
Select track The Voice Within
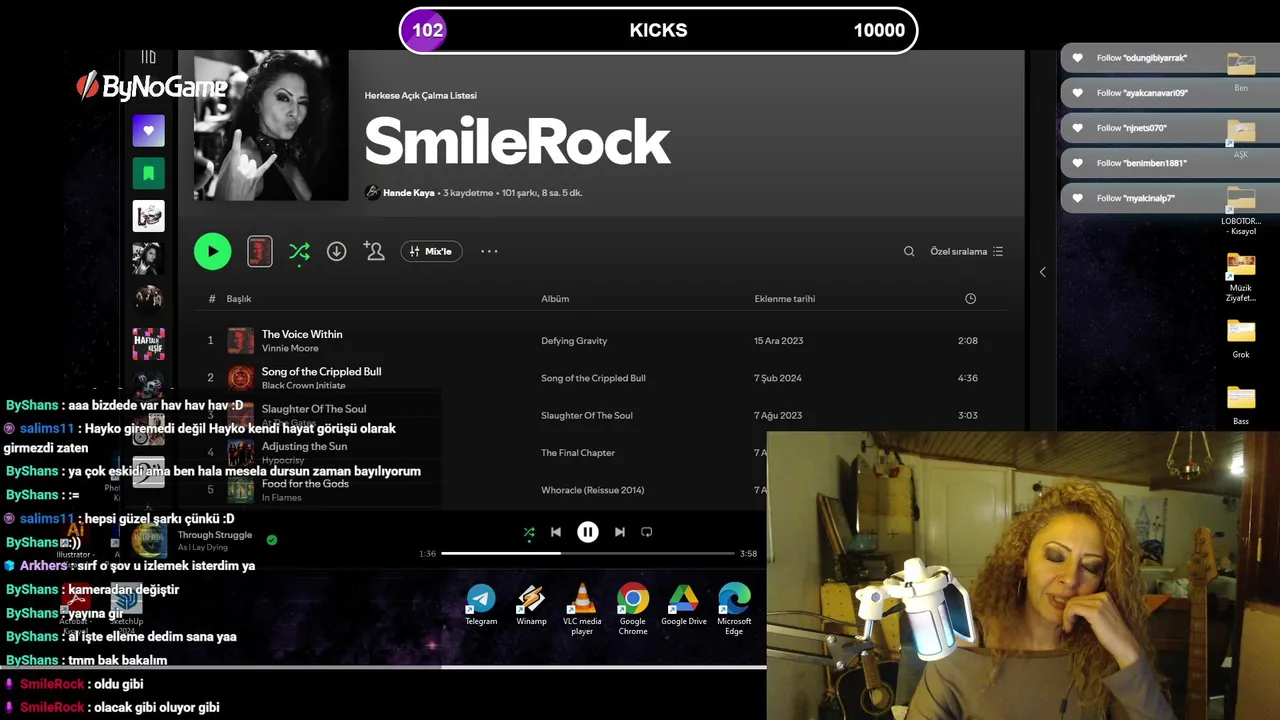pyautogui.click(x=302, y=335)
